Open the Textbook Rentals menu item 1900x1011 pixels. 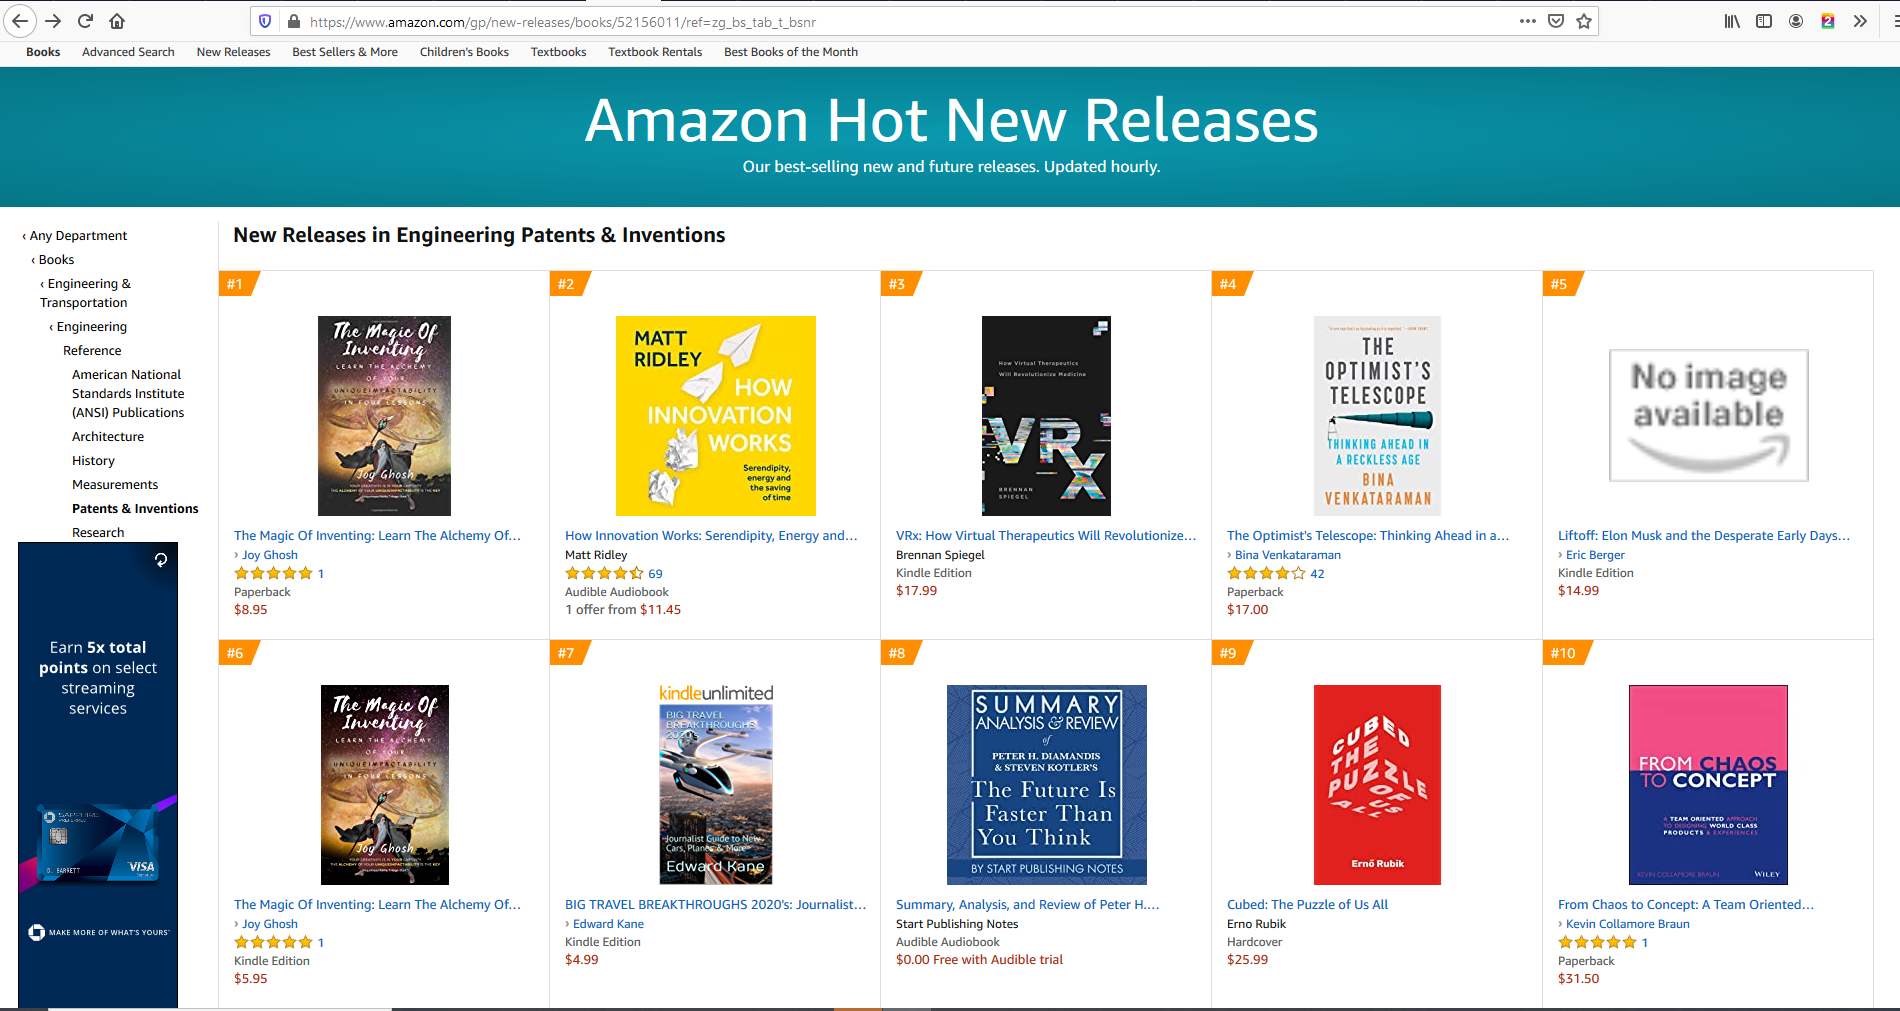pyautogui.click(x=655, y=52)
